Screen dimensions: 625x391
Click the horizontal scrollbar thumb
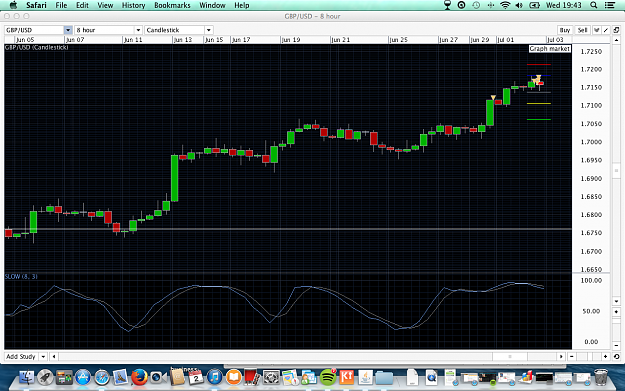coord(510,356)
